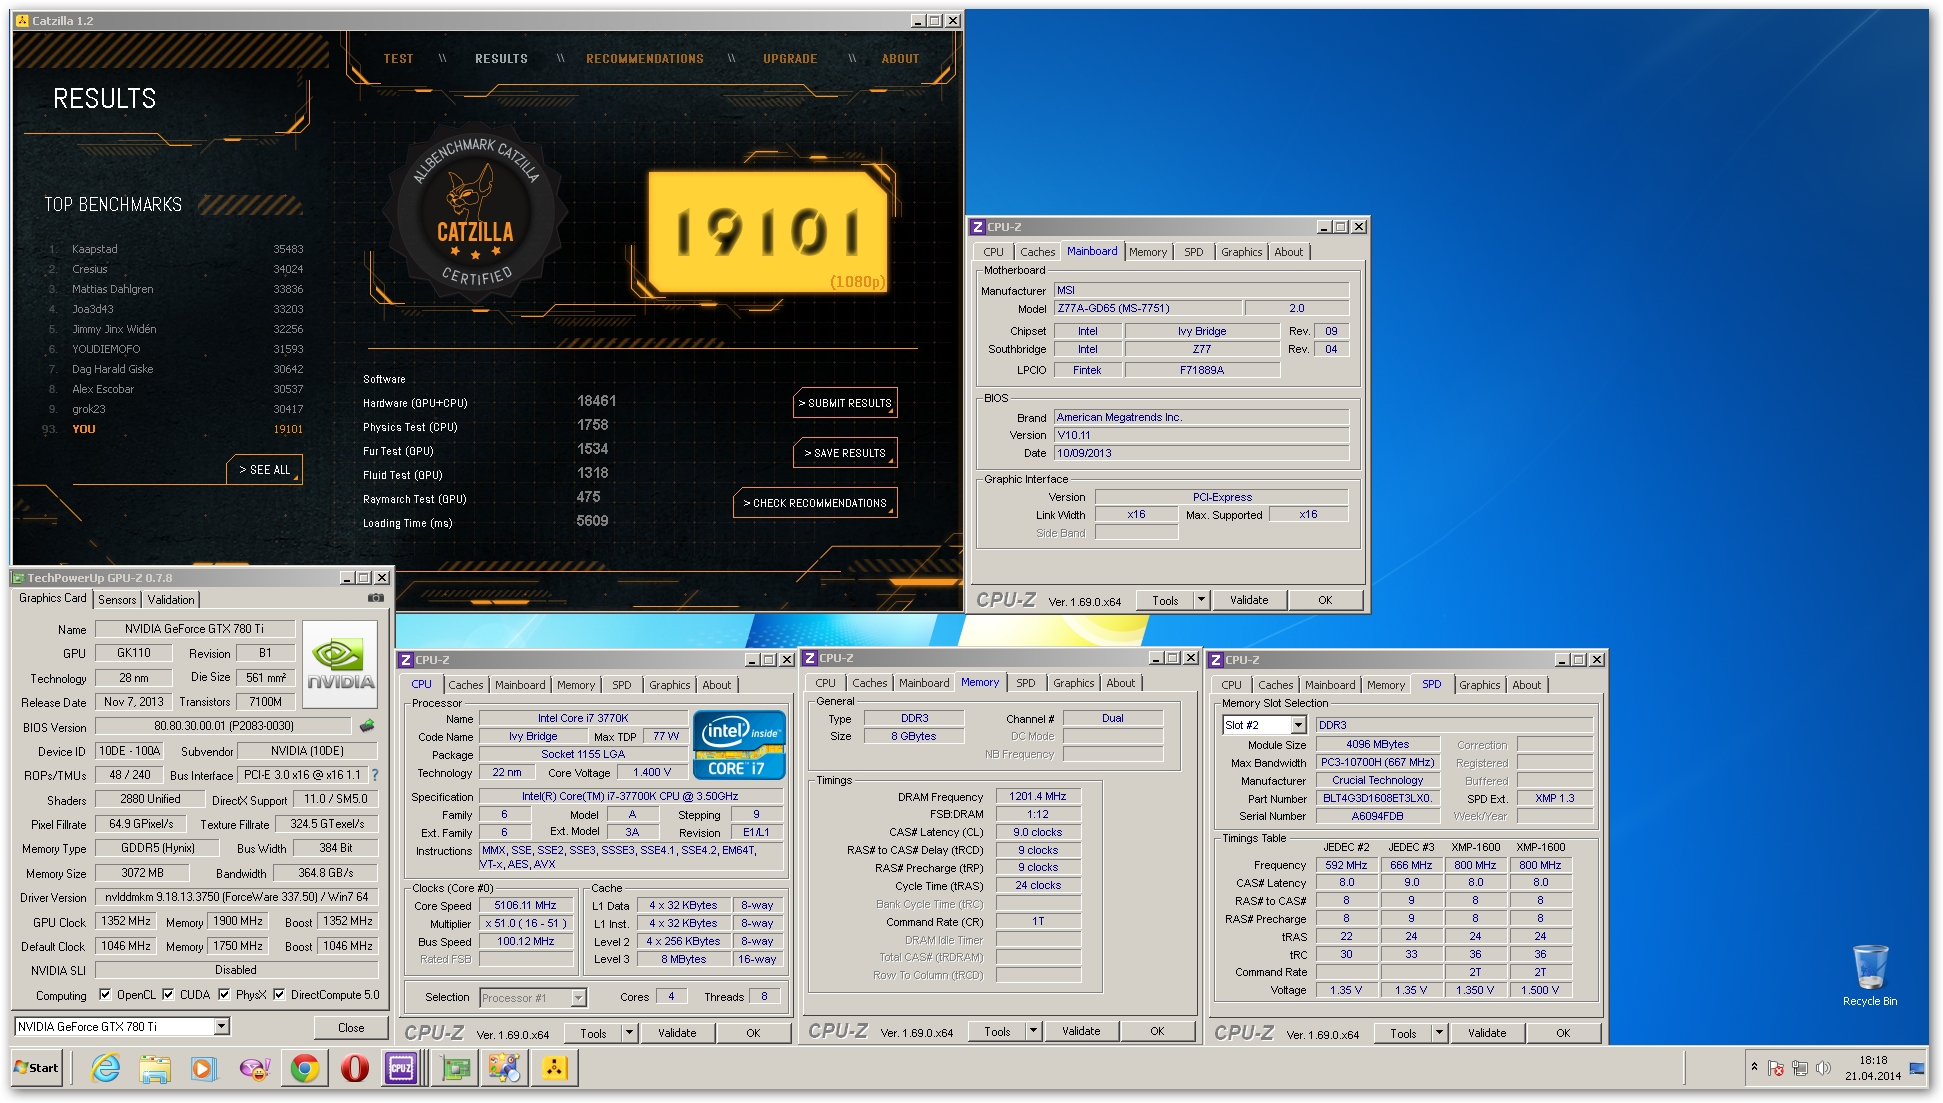Toggle the DirectCompute 5.0 checkbox
The image size is (1943, 1103).
pyautogui.click(x=279, y=995)
